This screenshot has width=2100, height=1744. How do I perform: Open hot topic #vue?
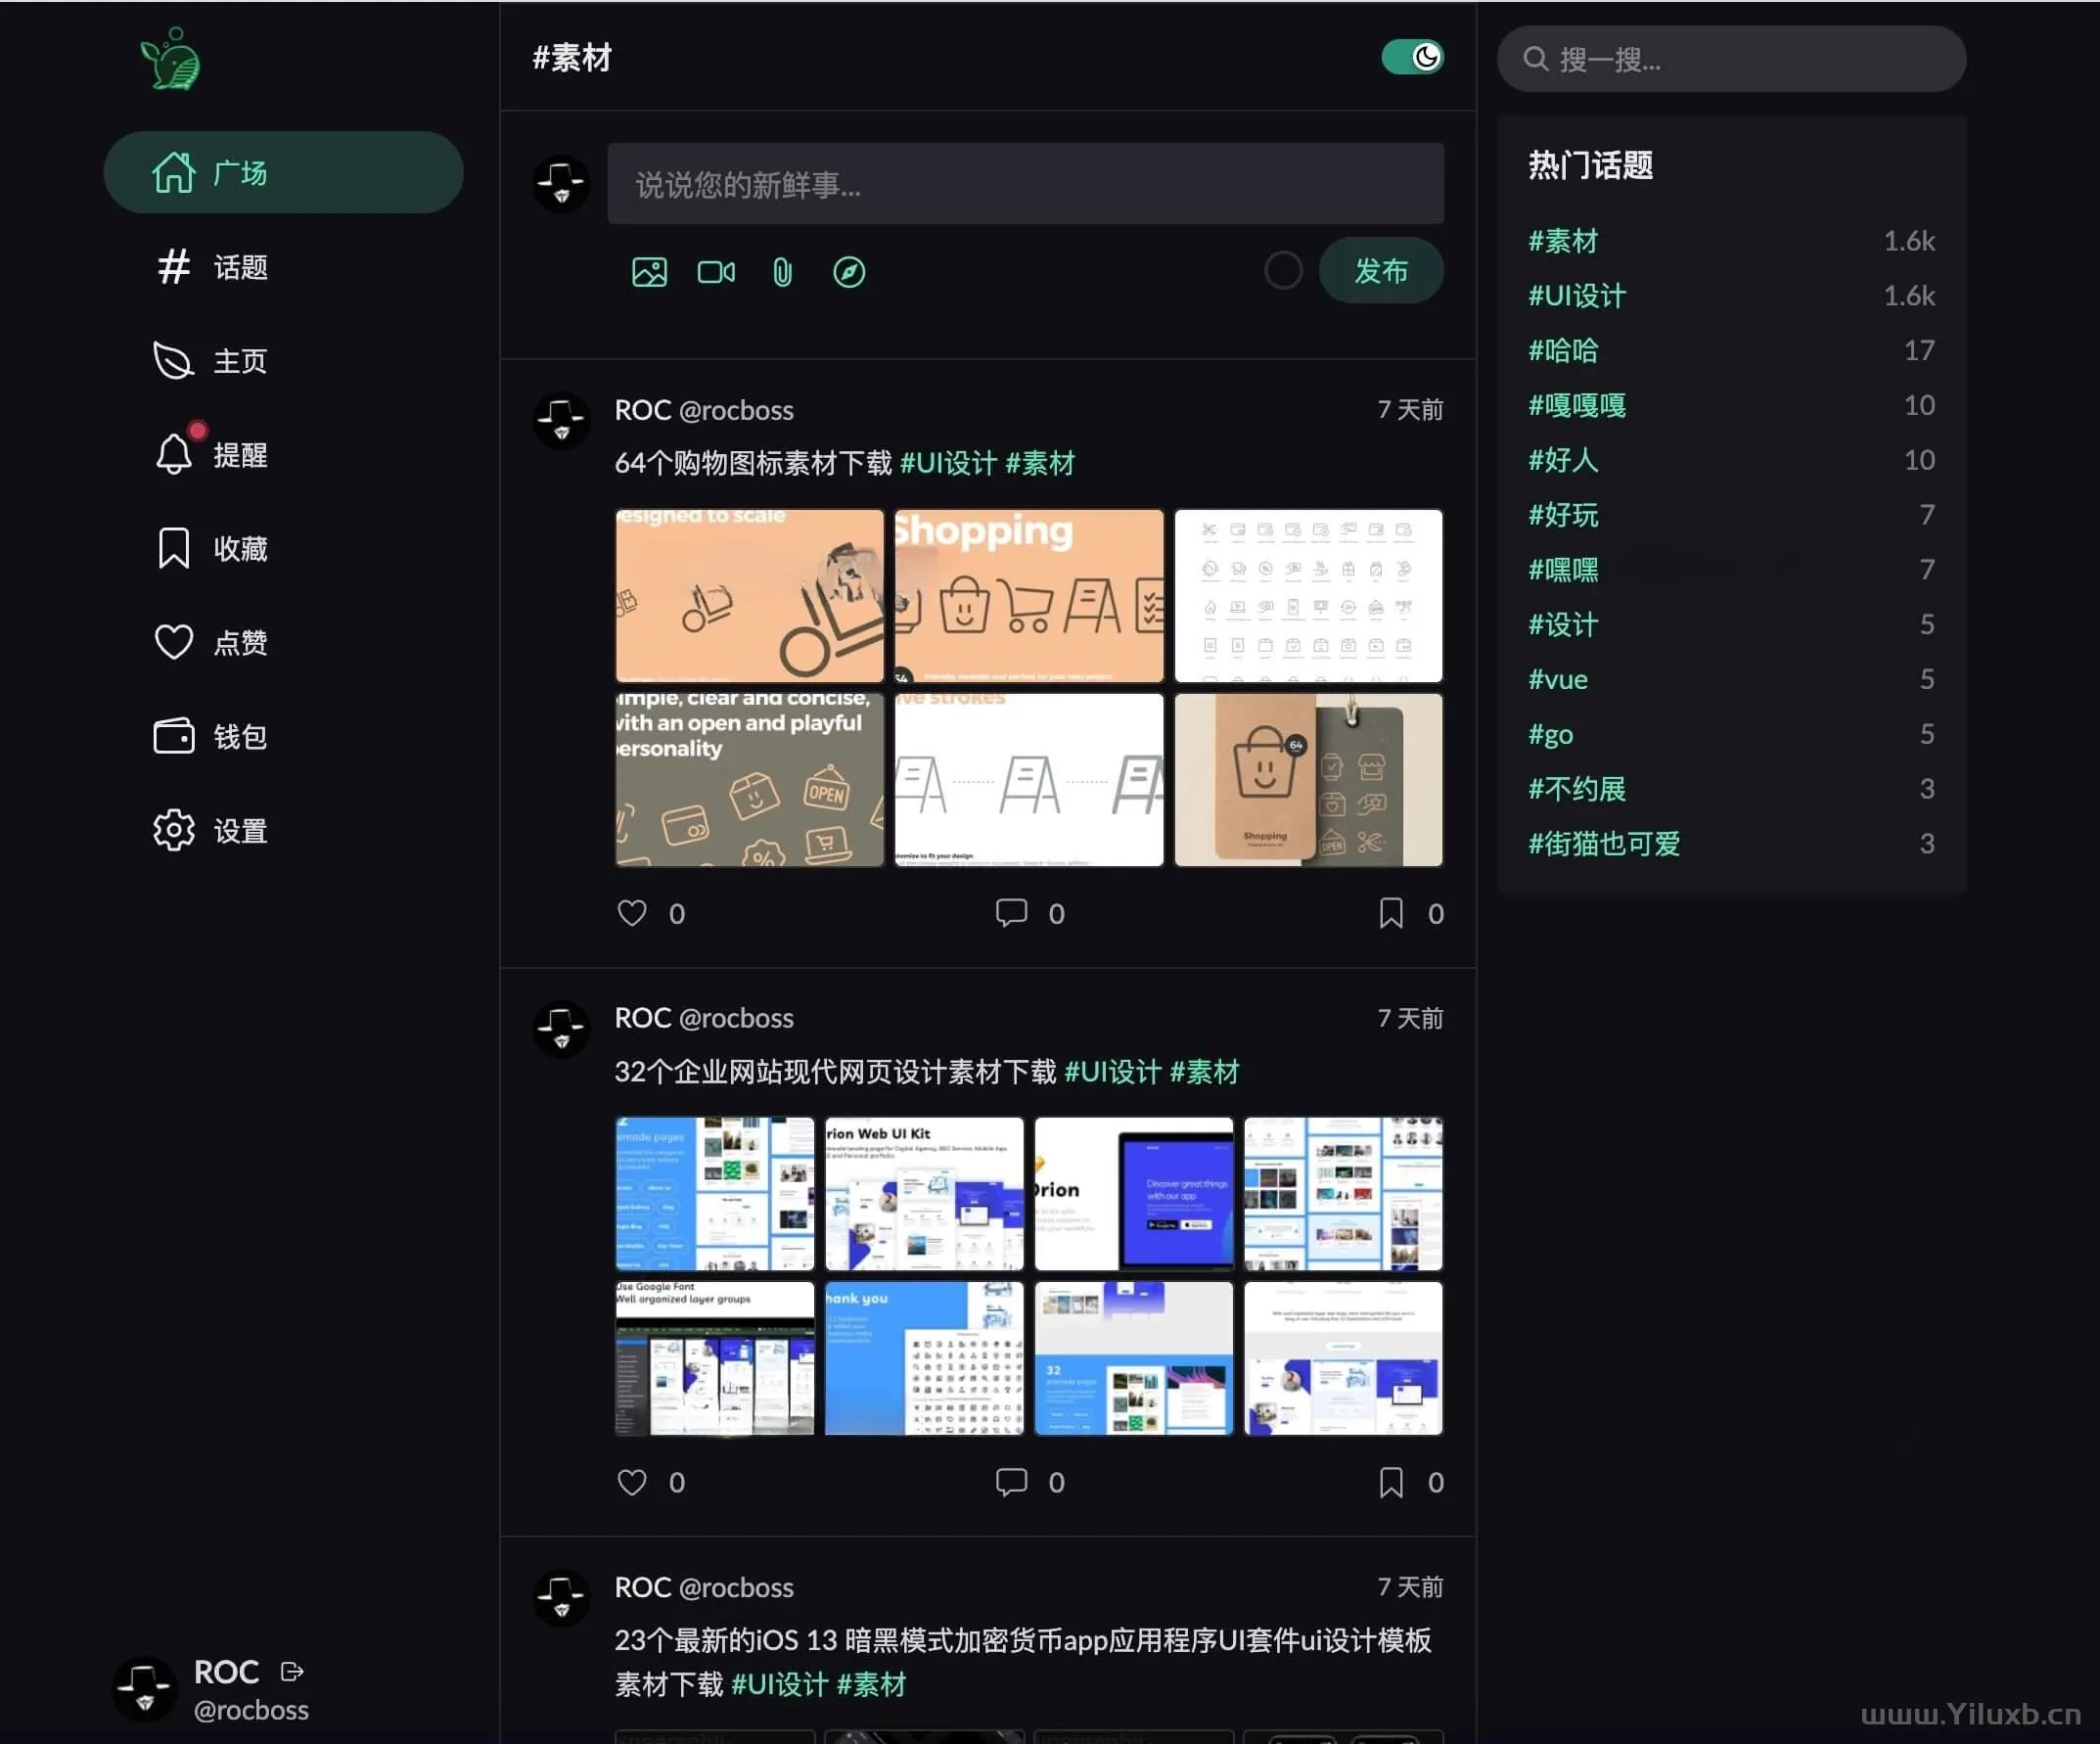[1558, 680]
